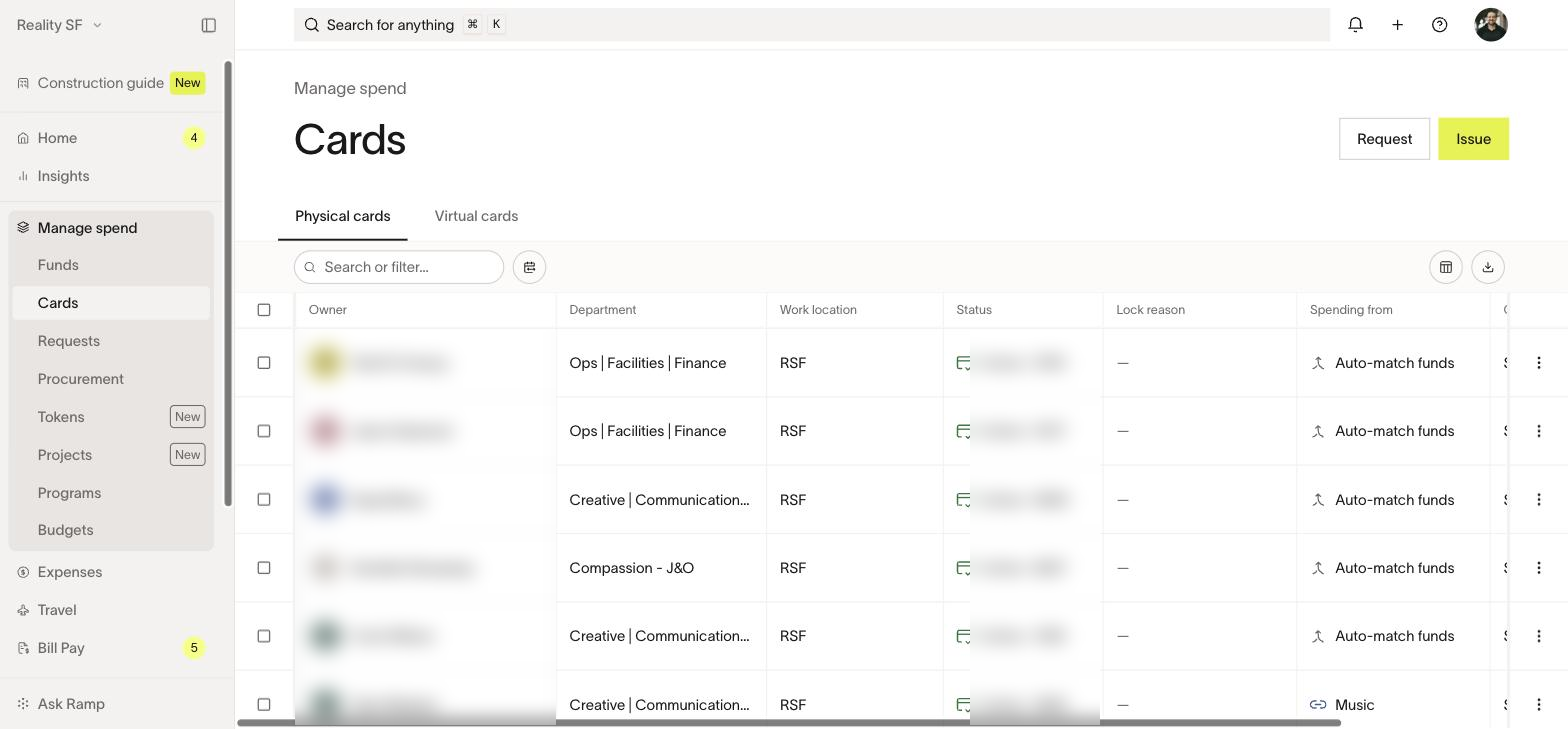Open Expenses in the sidebar

[111, 572]
